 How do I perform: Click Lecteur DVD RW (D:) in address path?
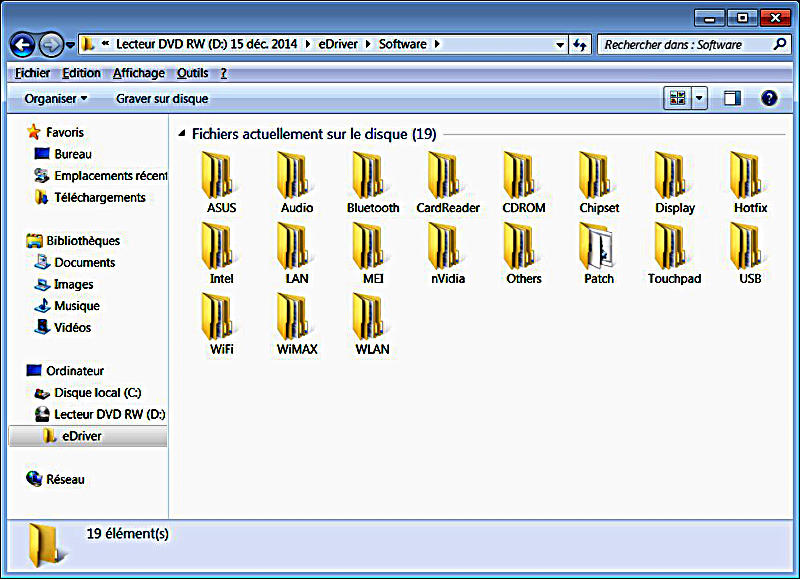[x=207, y=44]
